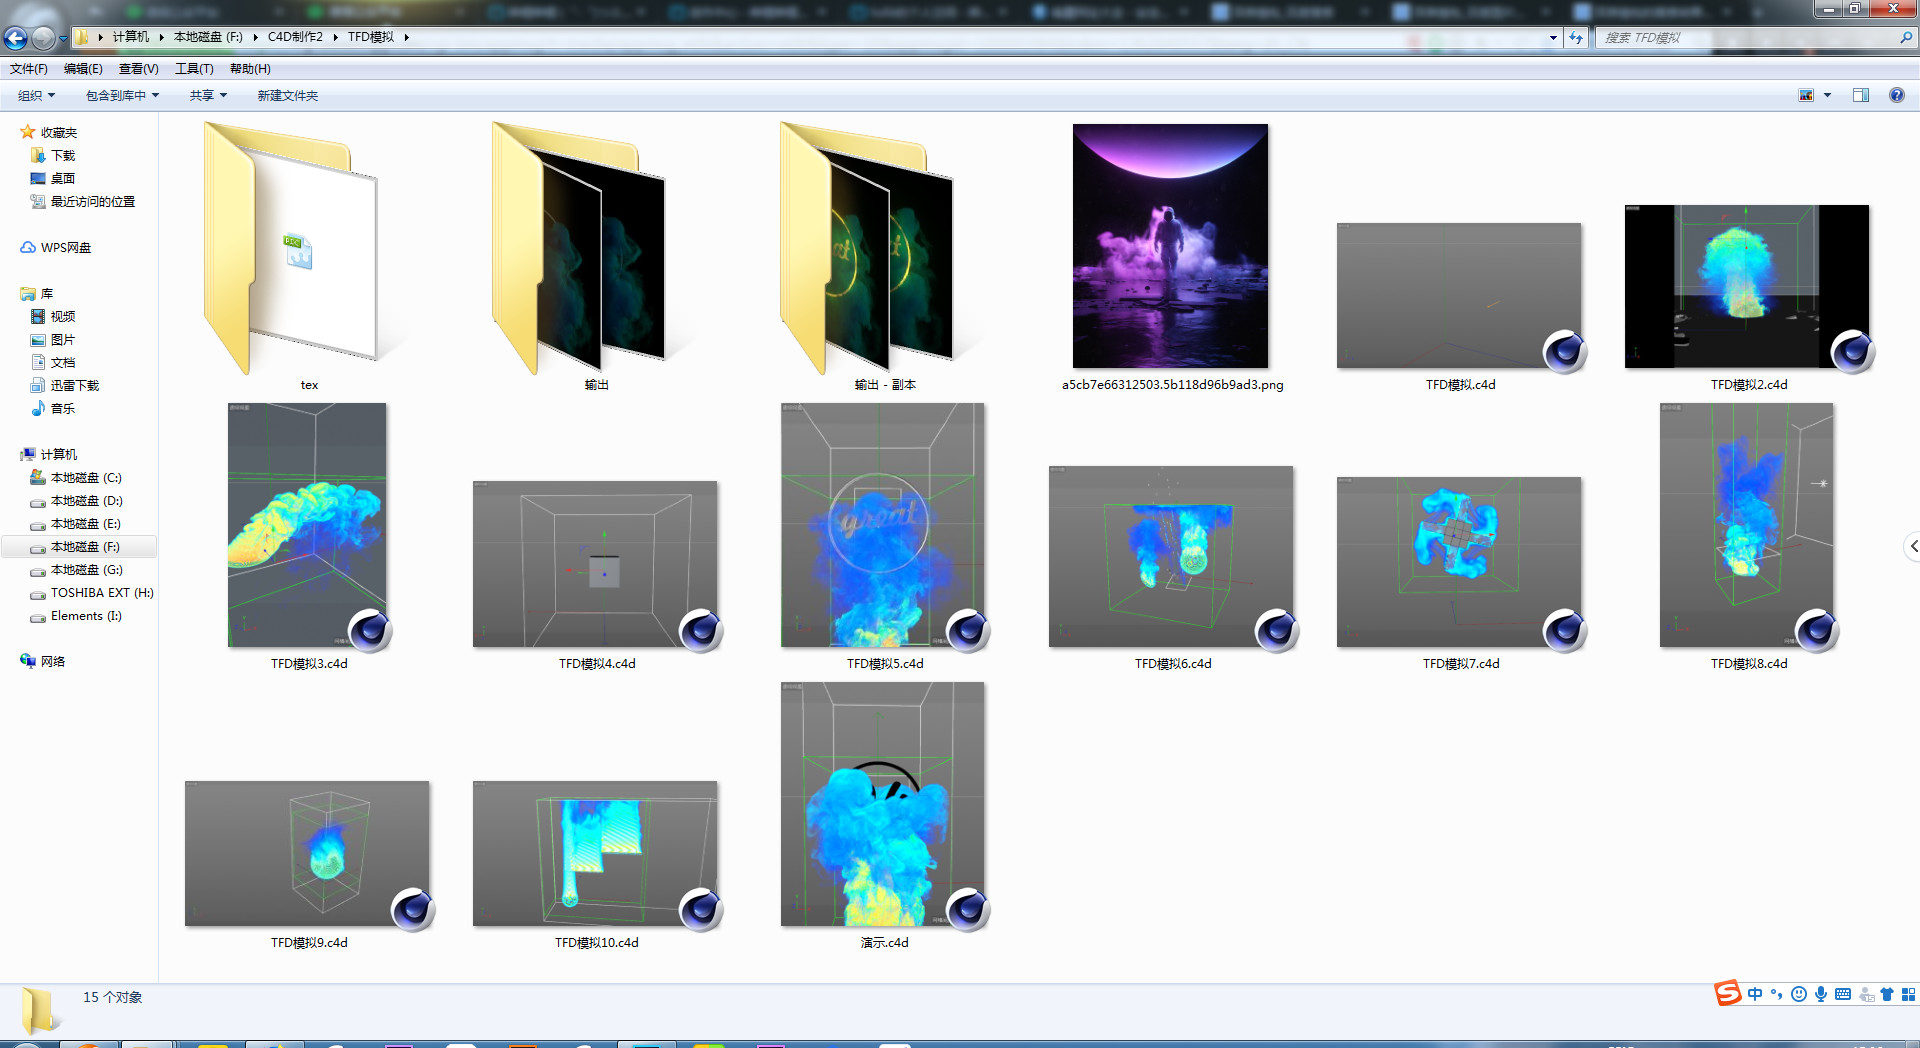Refresh the current folder view
The image size is (1920, 1048).
click(x=1576, y=37)
